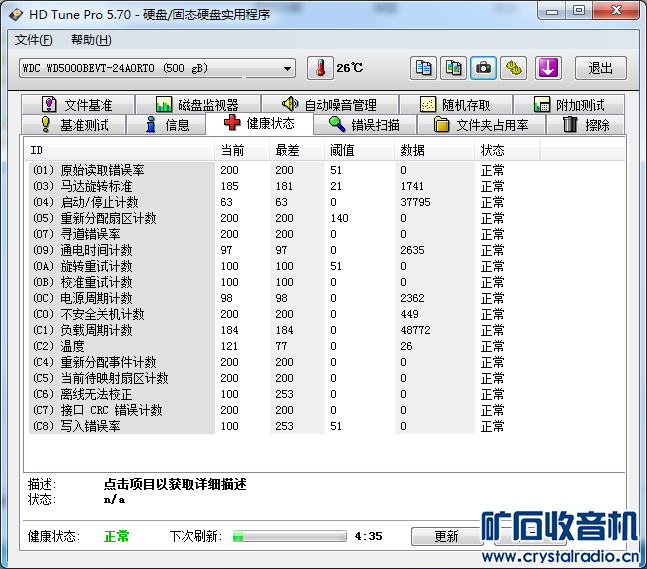Click data value 2635
Screen dimensions: 647x569
pos(412,250)
